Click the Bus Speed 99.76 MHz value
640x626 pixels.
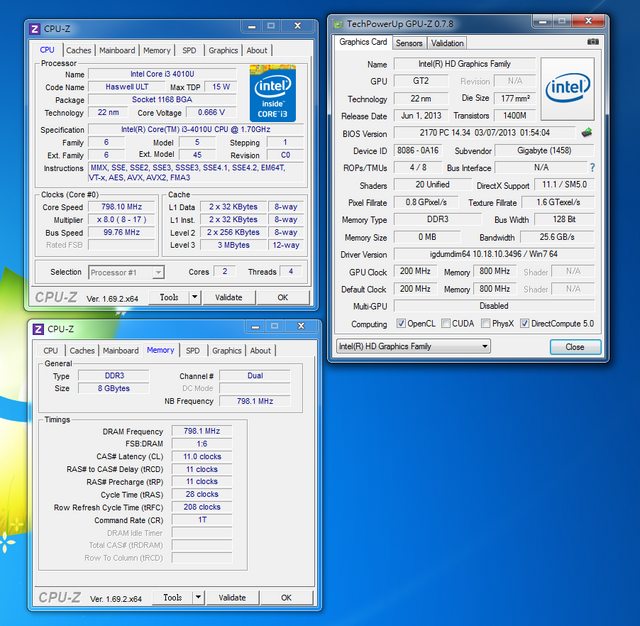pyautogui.click(x=122, y=232)
